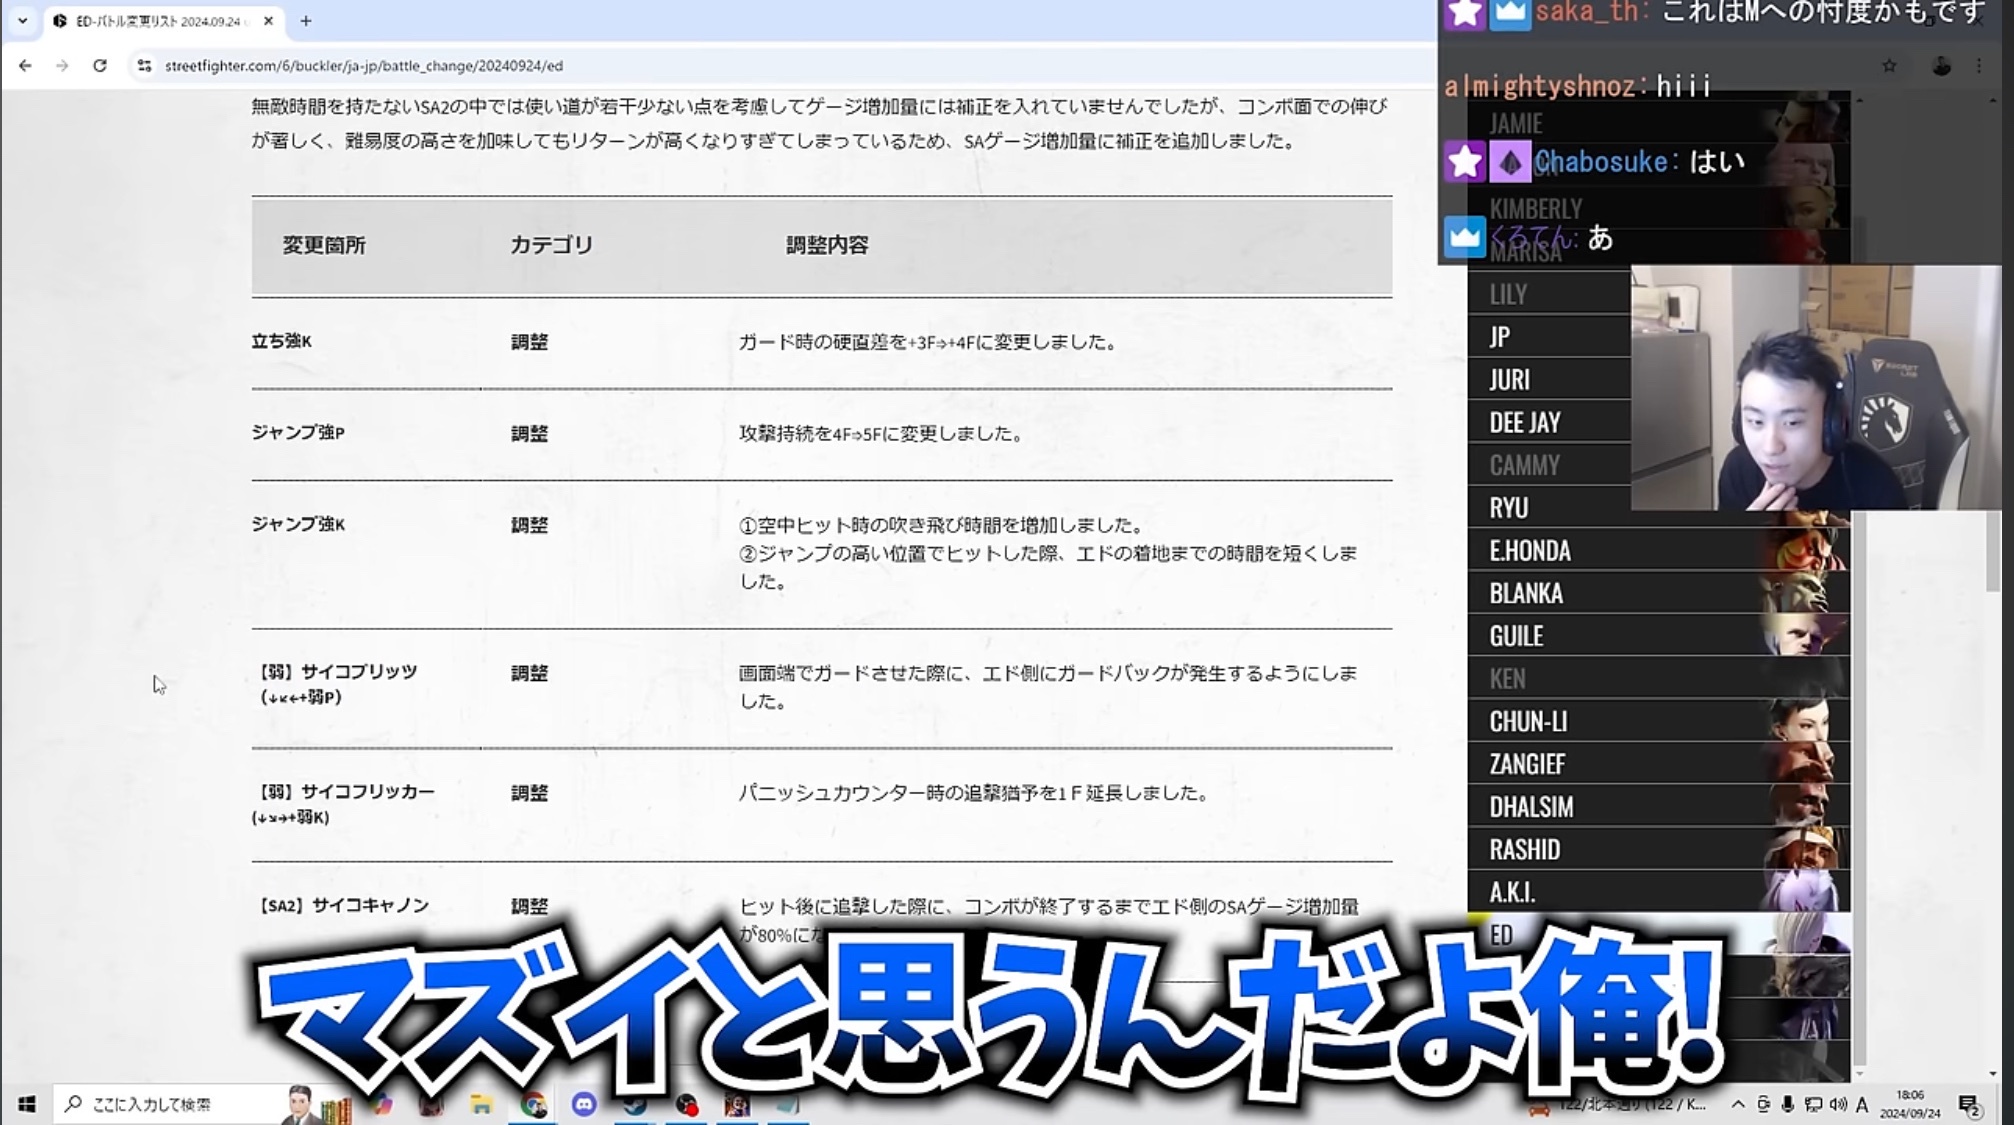Image resolution: width=2014 pixels, height=1125 pixels.
Task: Open GUILE battle changes
Action: 1659,636
